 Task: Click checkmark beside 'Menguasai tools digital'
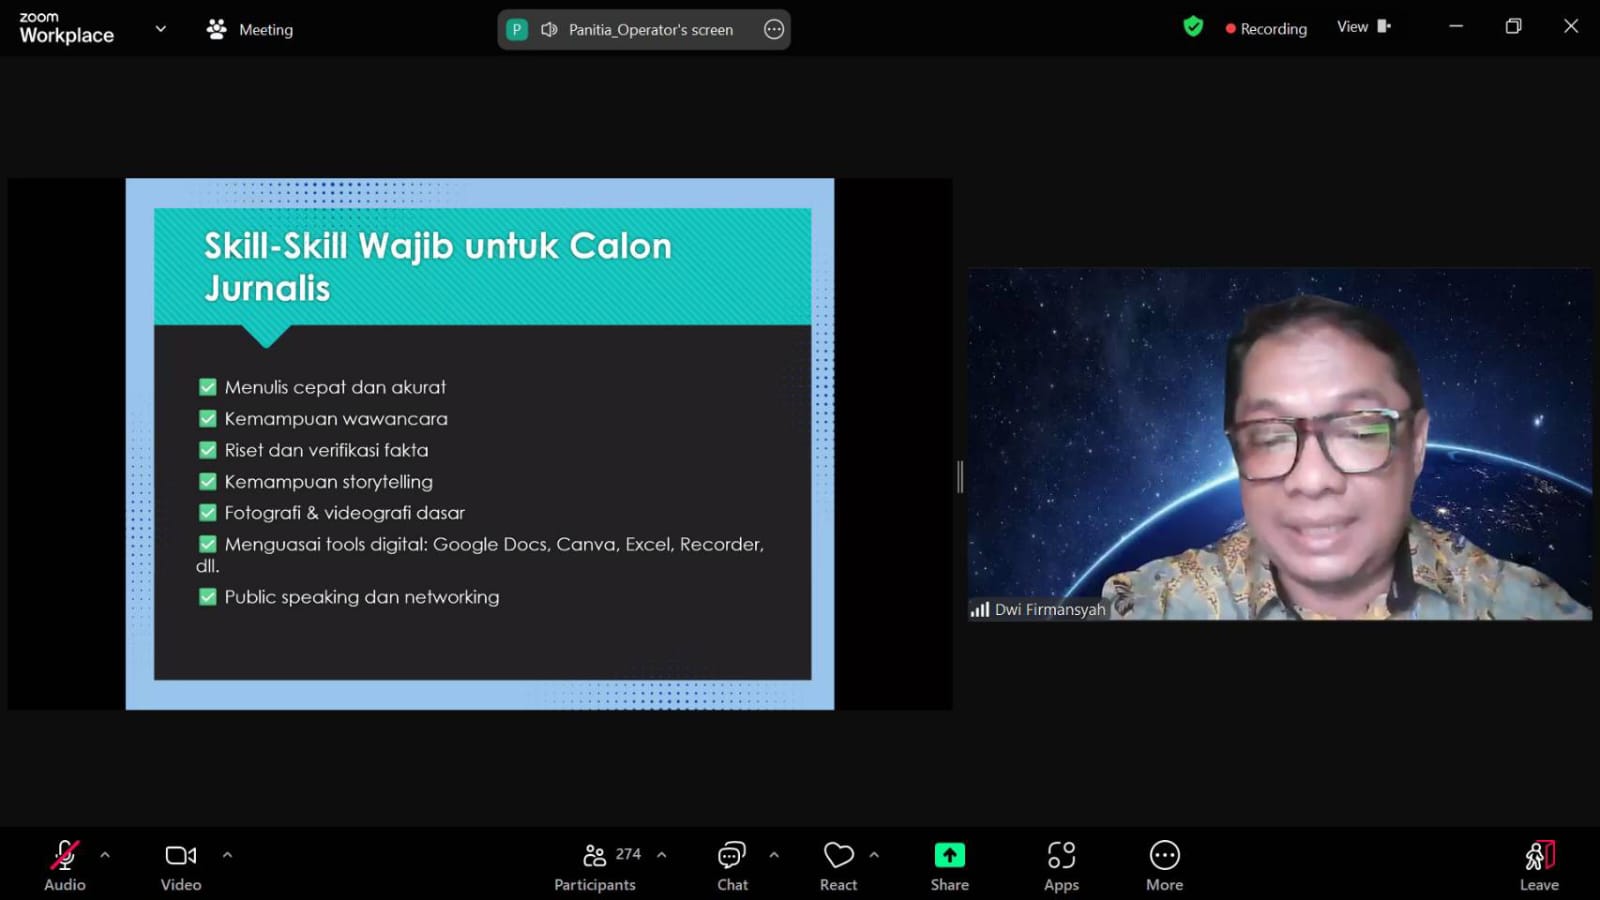coord(208,544)
